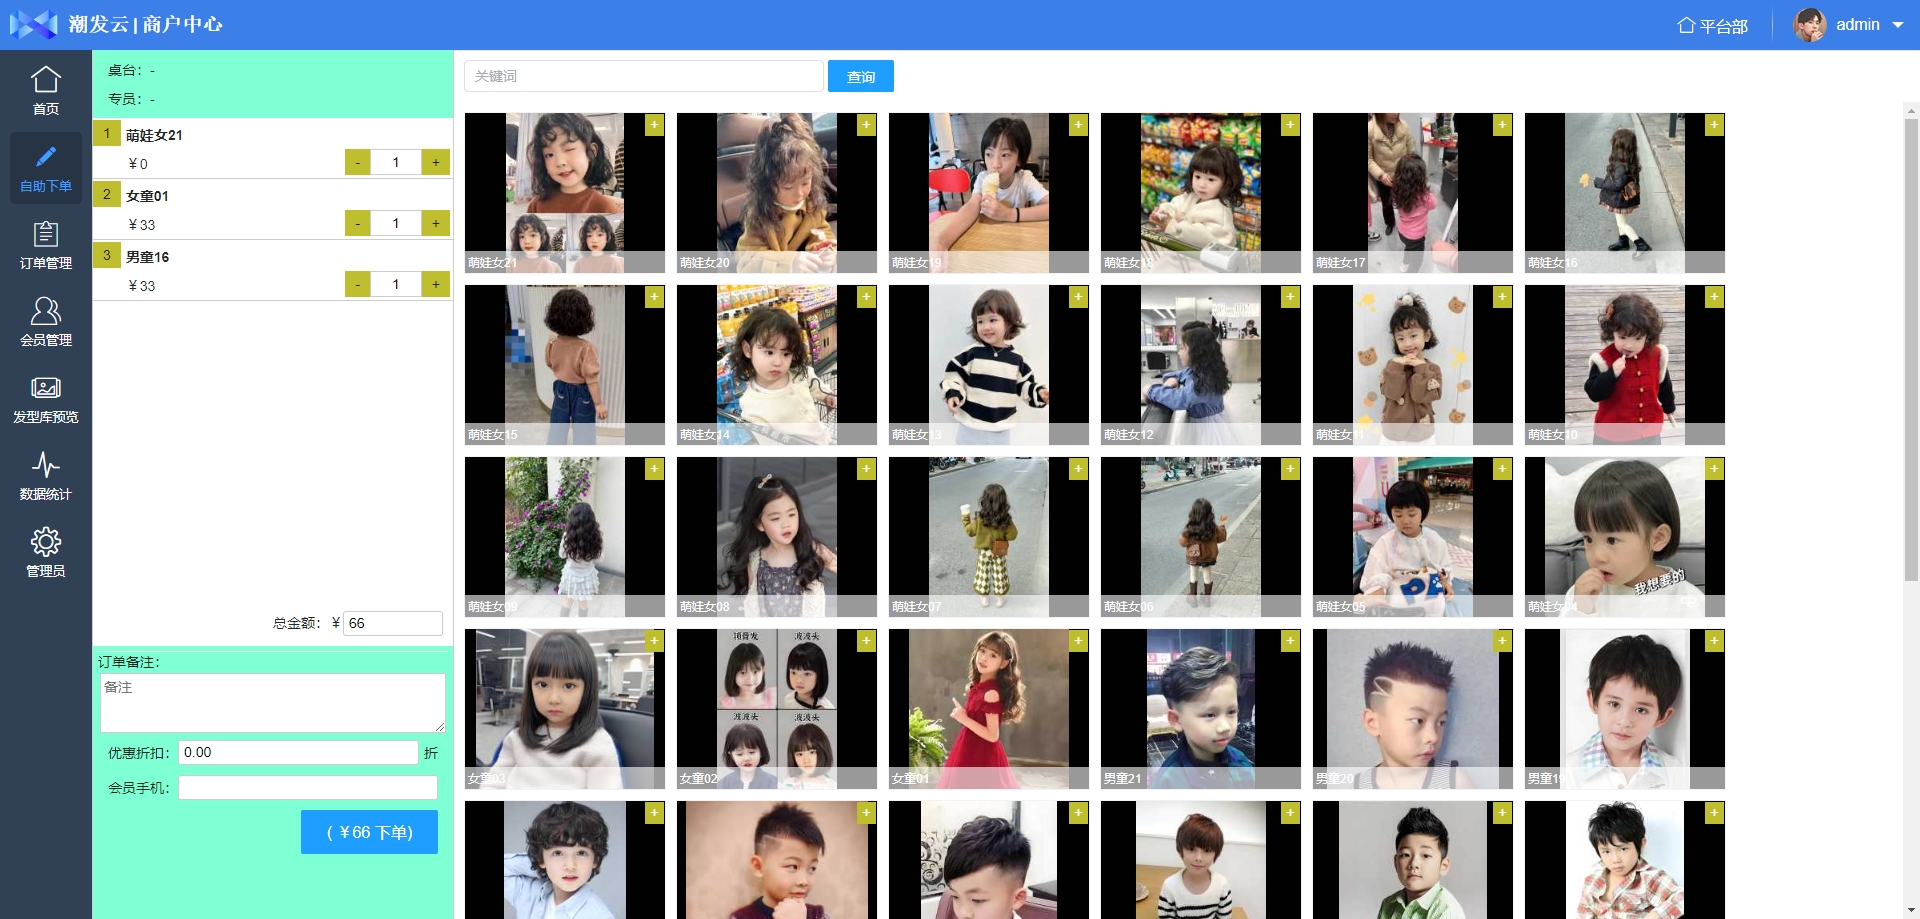Add 萌娃女21 using its plus icon

[x=654, y=124]
